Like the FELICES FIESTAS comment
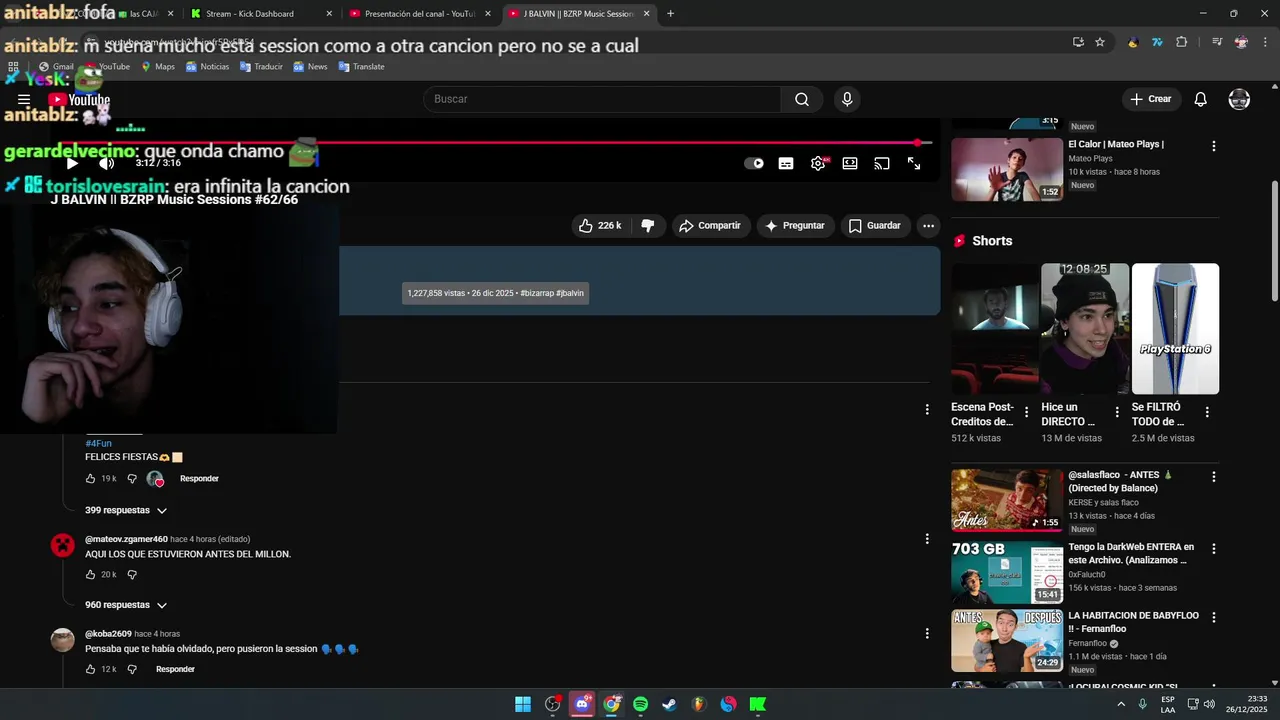Image resolution: width=1280 pixels, height=720 pixels. [90, 479]
